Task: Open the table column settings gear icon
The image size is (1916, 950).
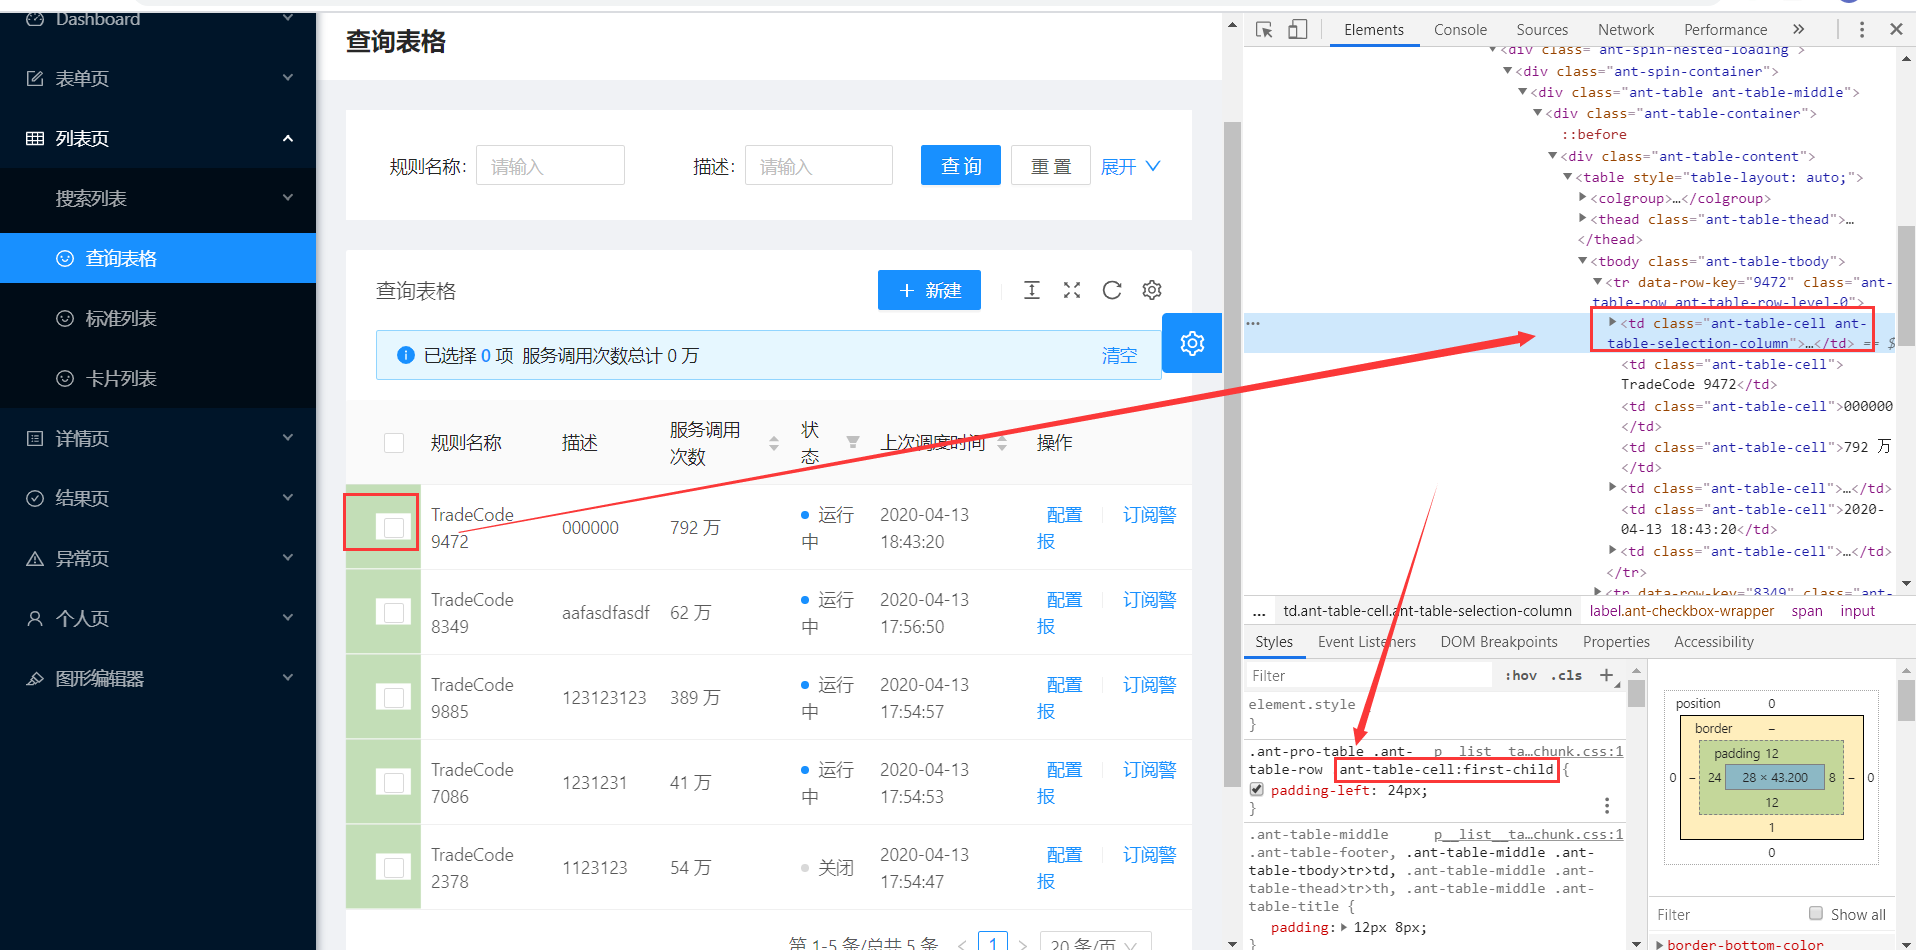Action: click(1152, 290)
